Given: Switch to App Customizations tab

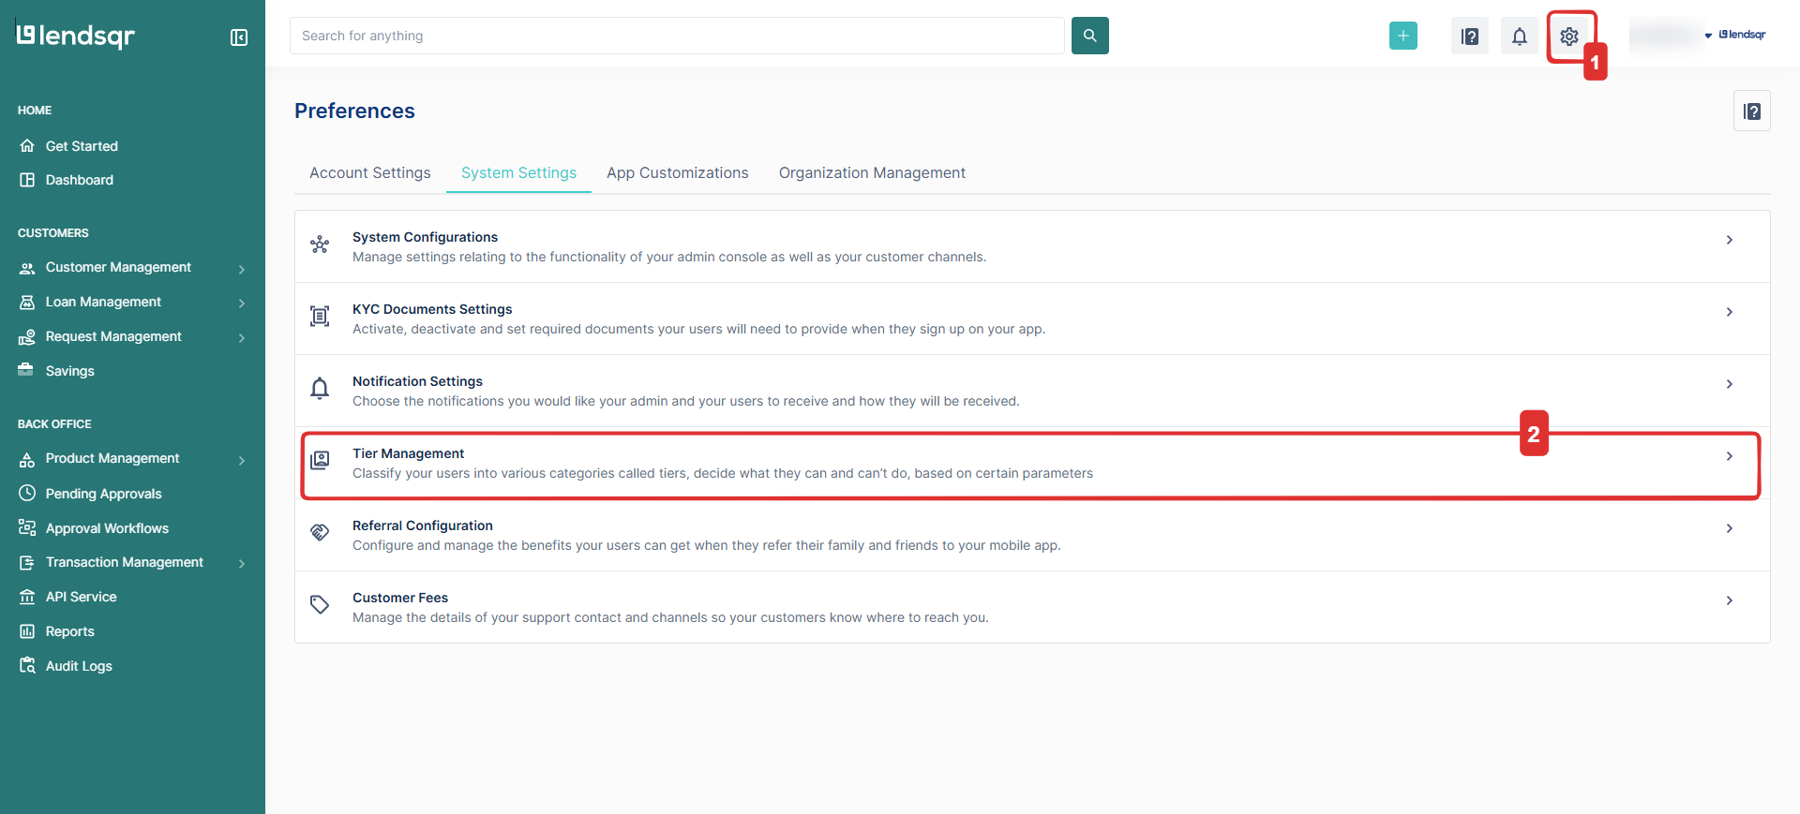Looking at the screenshot, I should pos(677,173).
